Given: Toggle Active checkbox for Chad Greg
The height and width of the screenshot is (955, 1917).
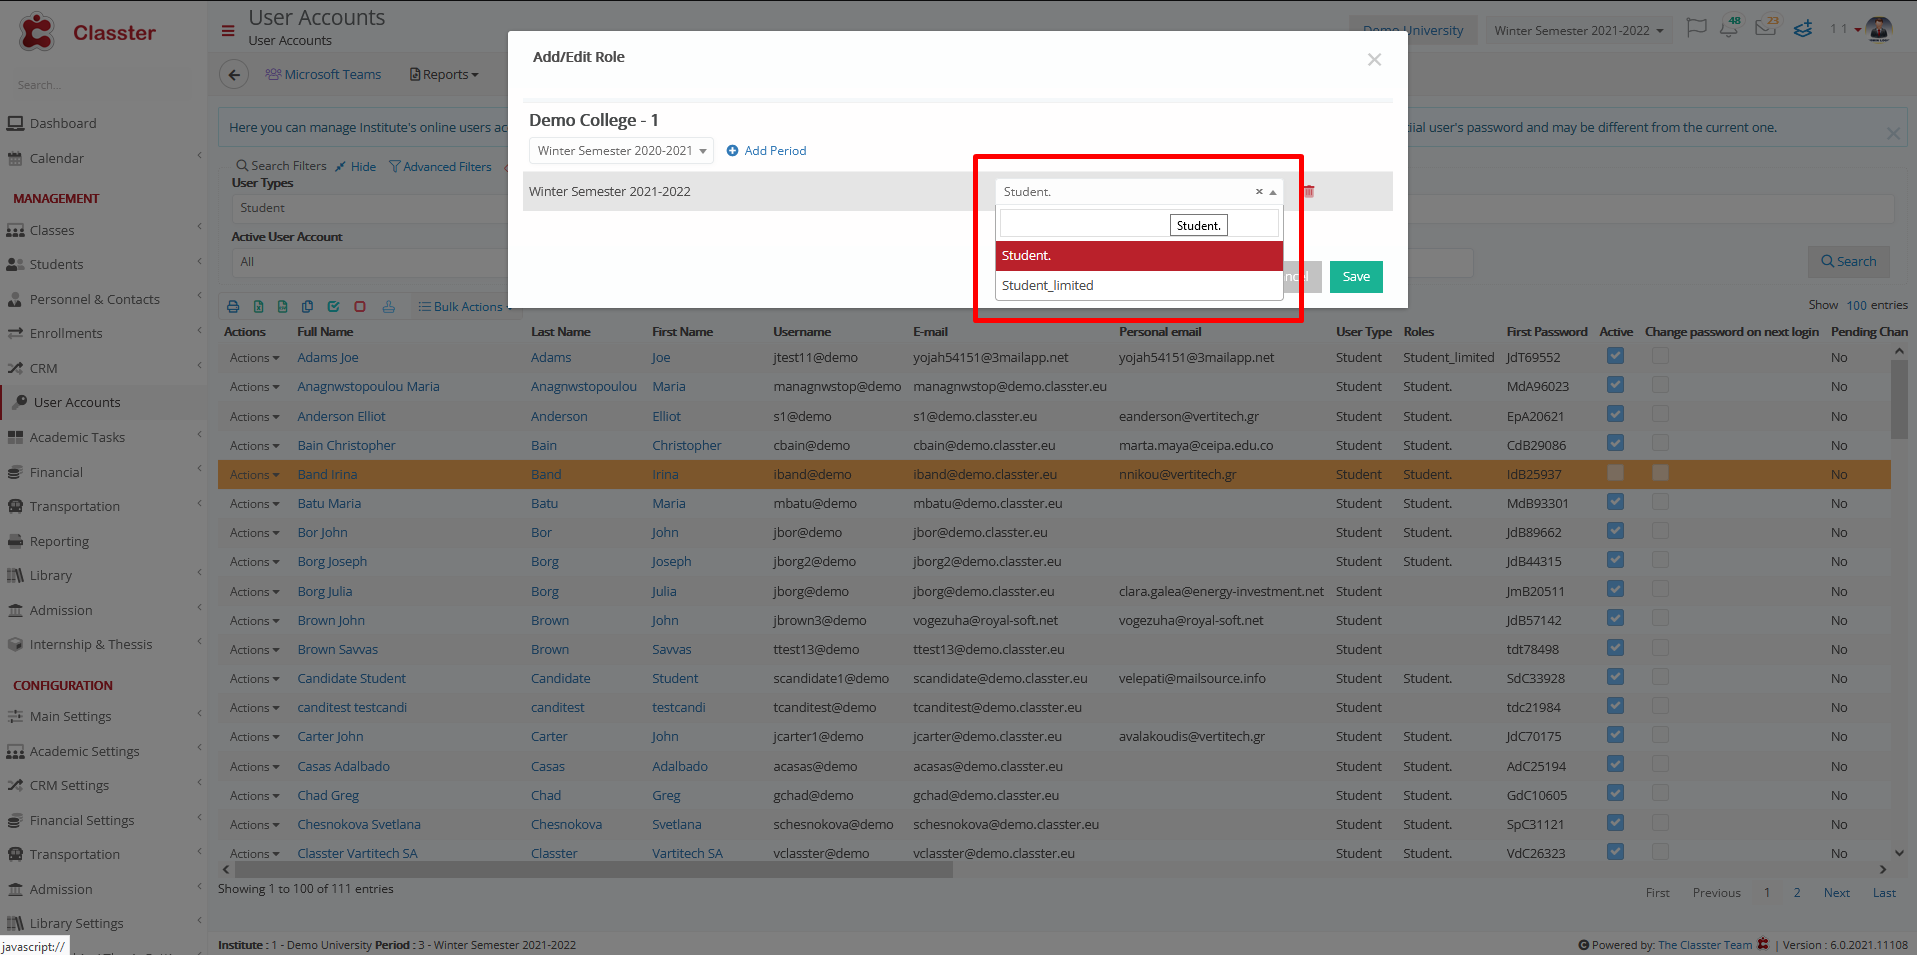Looking at the screenshot, I should click(x=1615, y=793).
